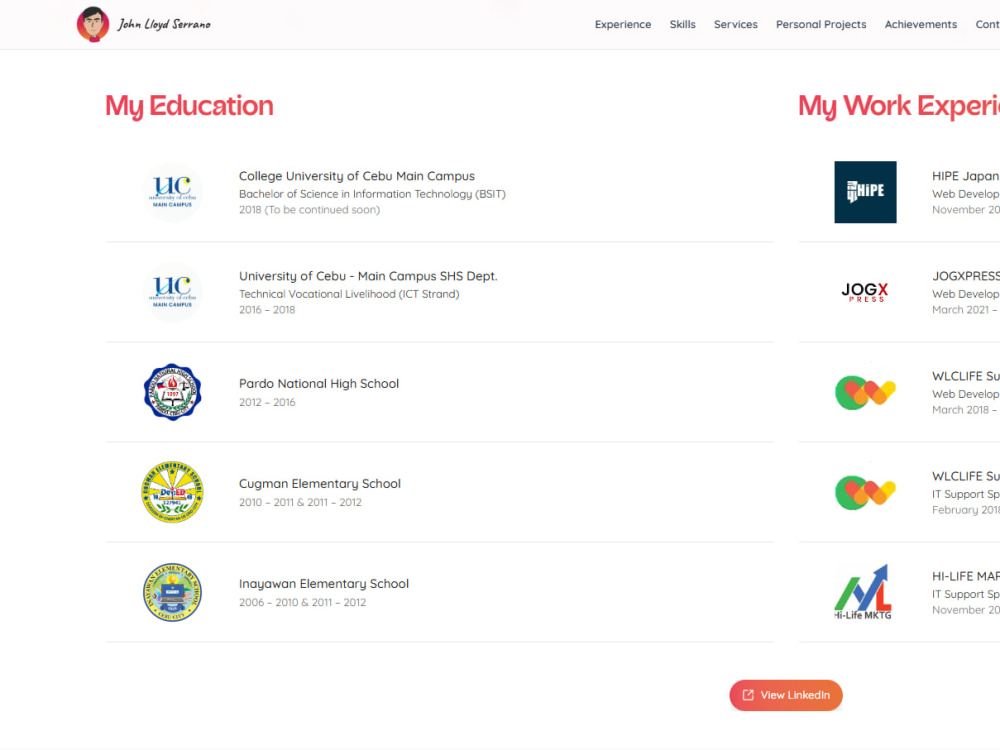
Task: Click the Pardo National High School seal
Action: [172, 392]
